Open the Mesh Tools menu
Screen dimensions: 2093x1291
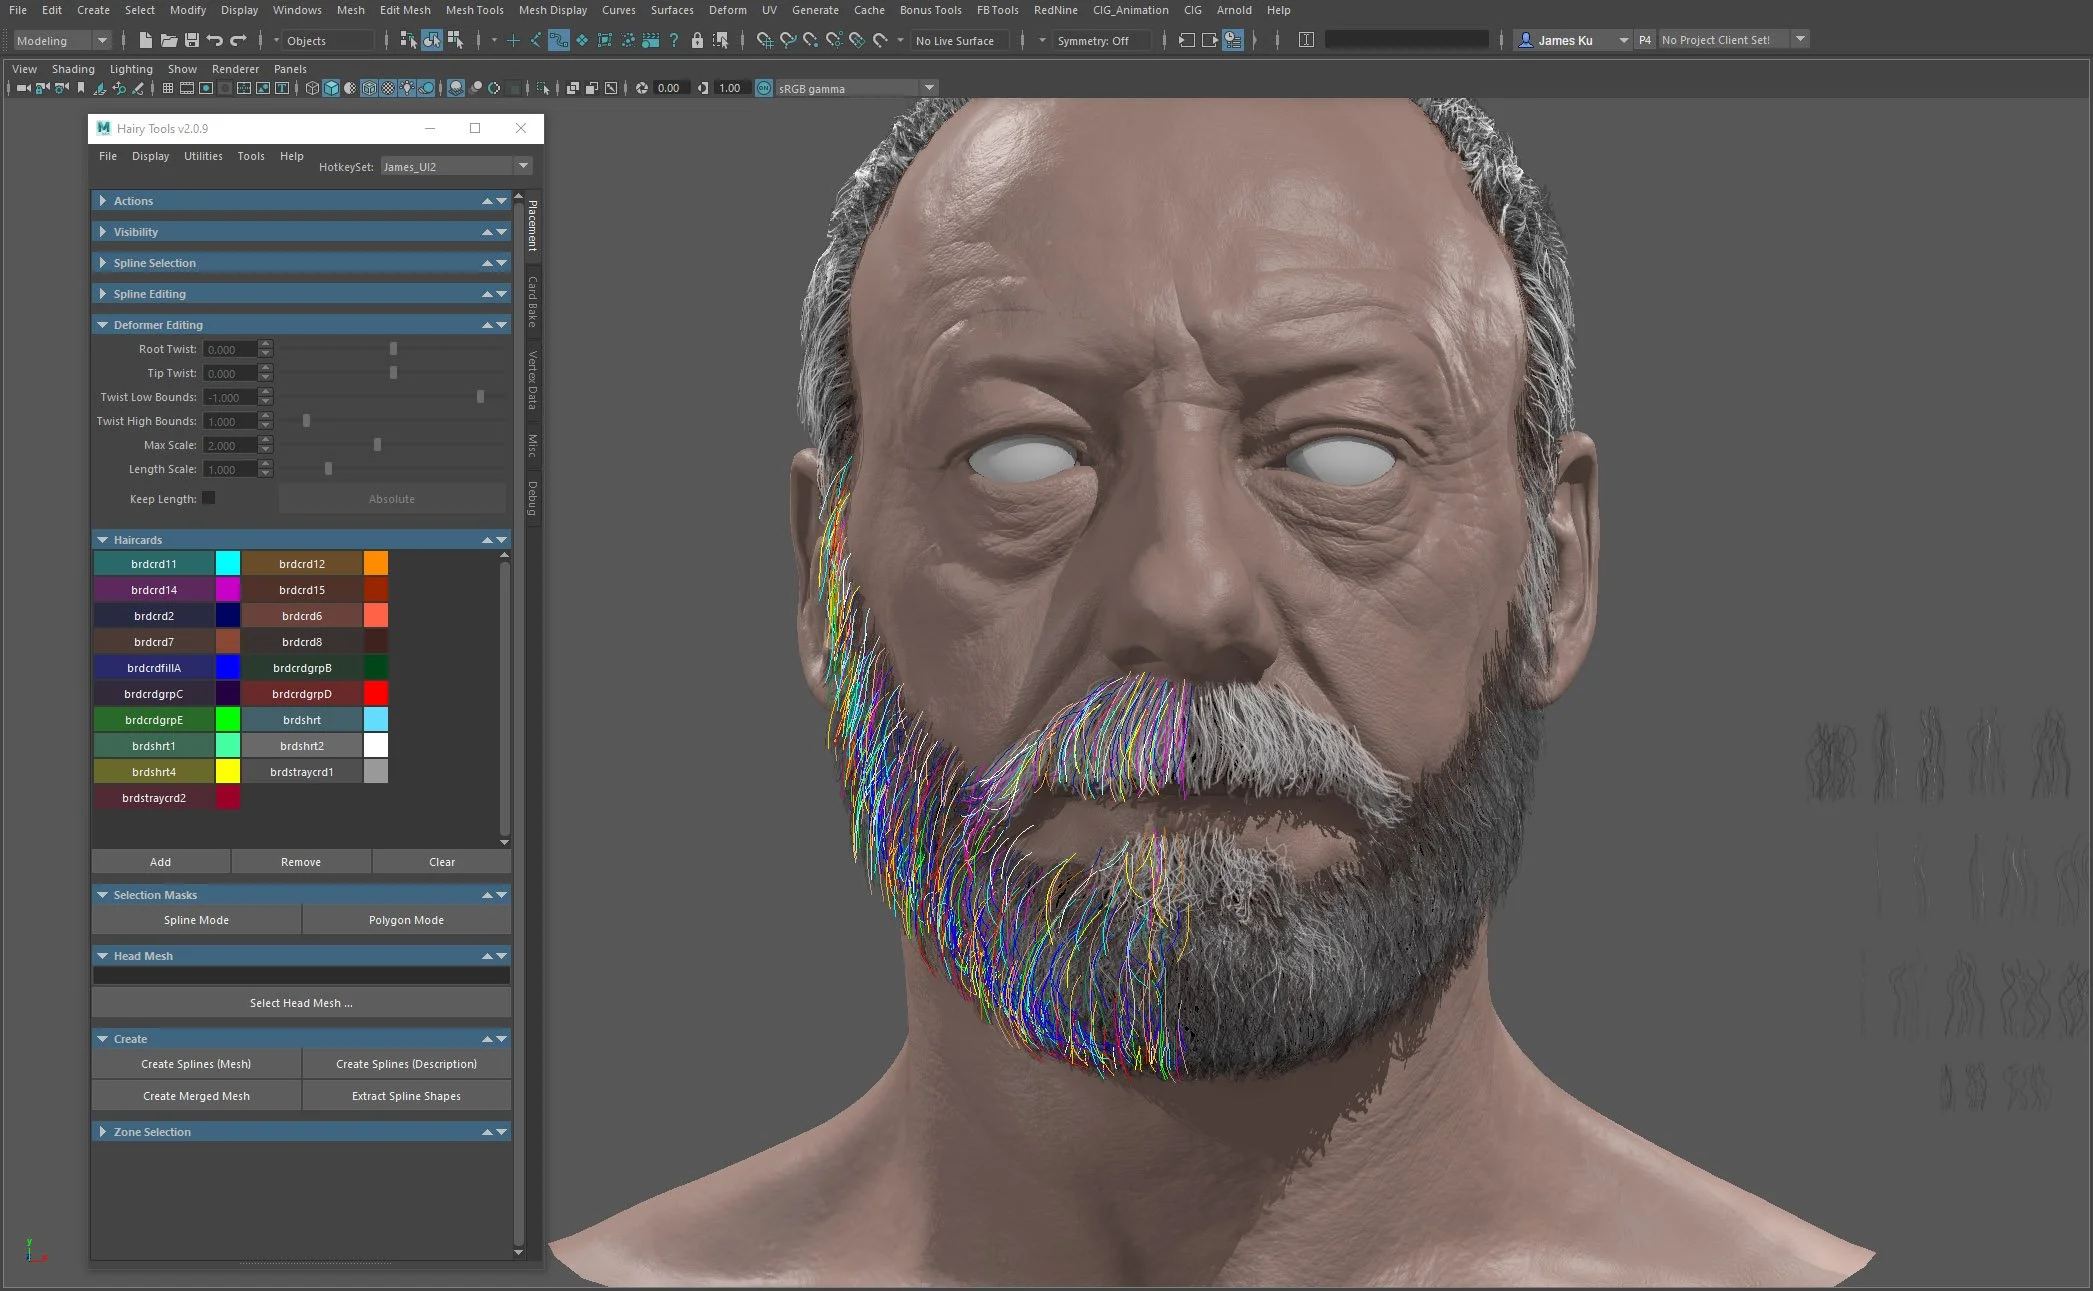pos(474,10)
